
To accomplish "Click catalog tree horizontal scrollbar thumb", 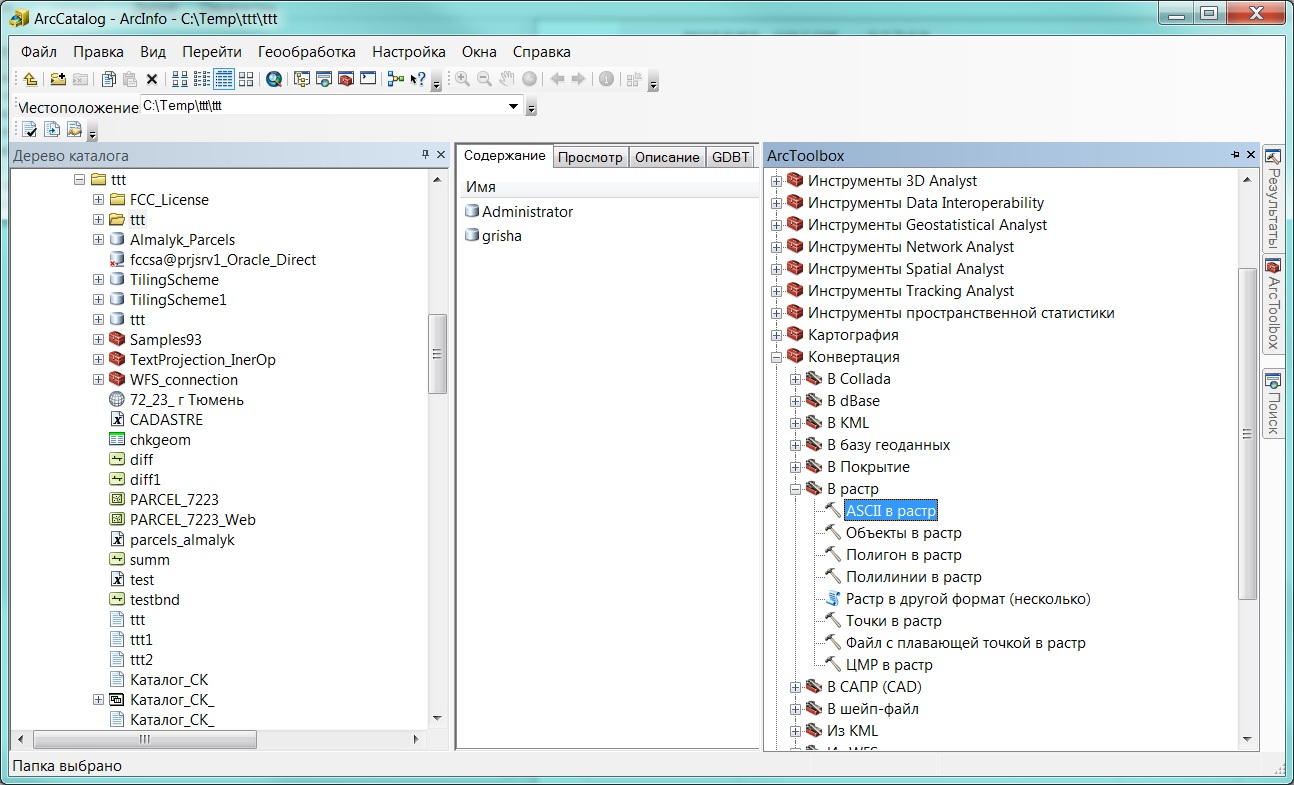I will pos(145,740).
